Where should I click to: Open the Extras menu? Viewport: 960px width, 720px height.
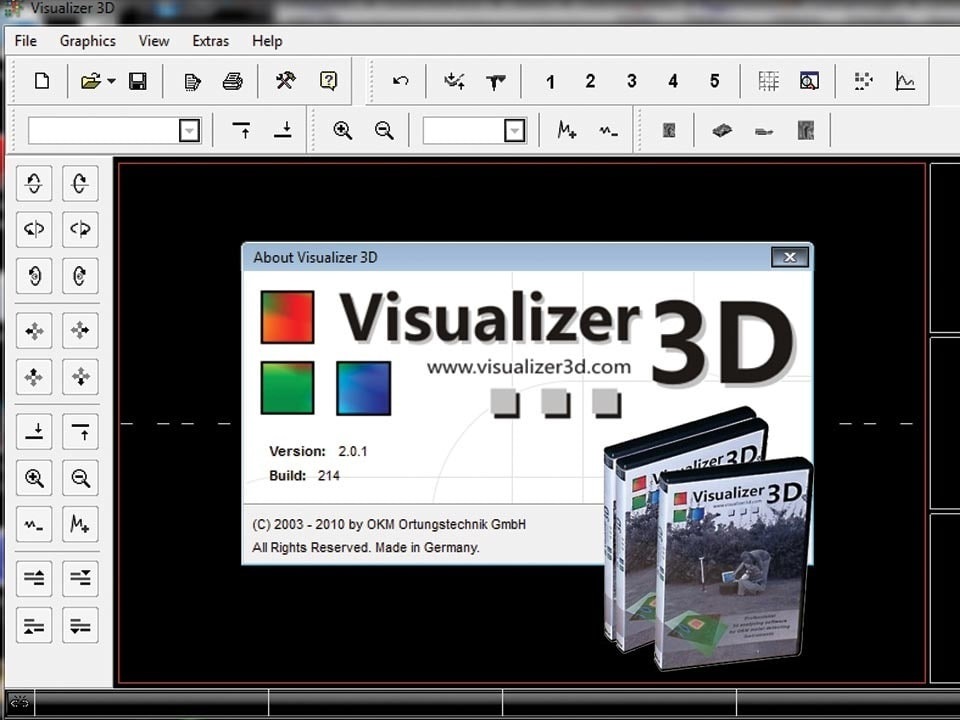210,41
